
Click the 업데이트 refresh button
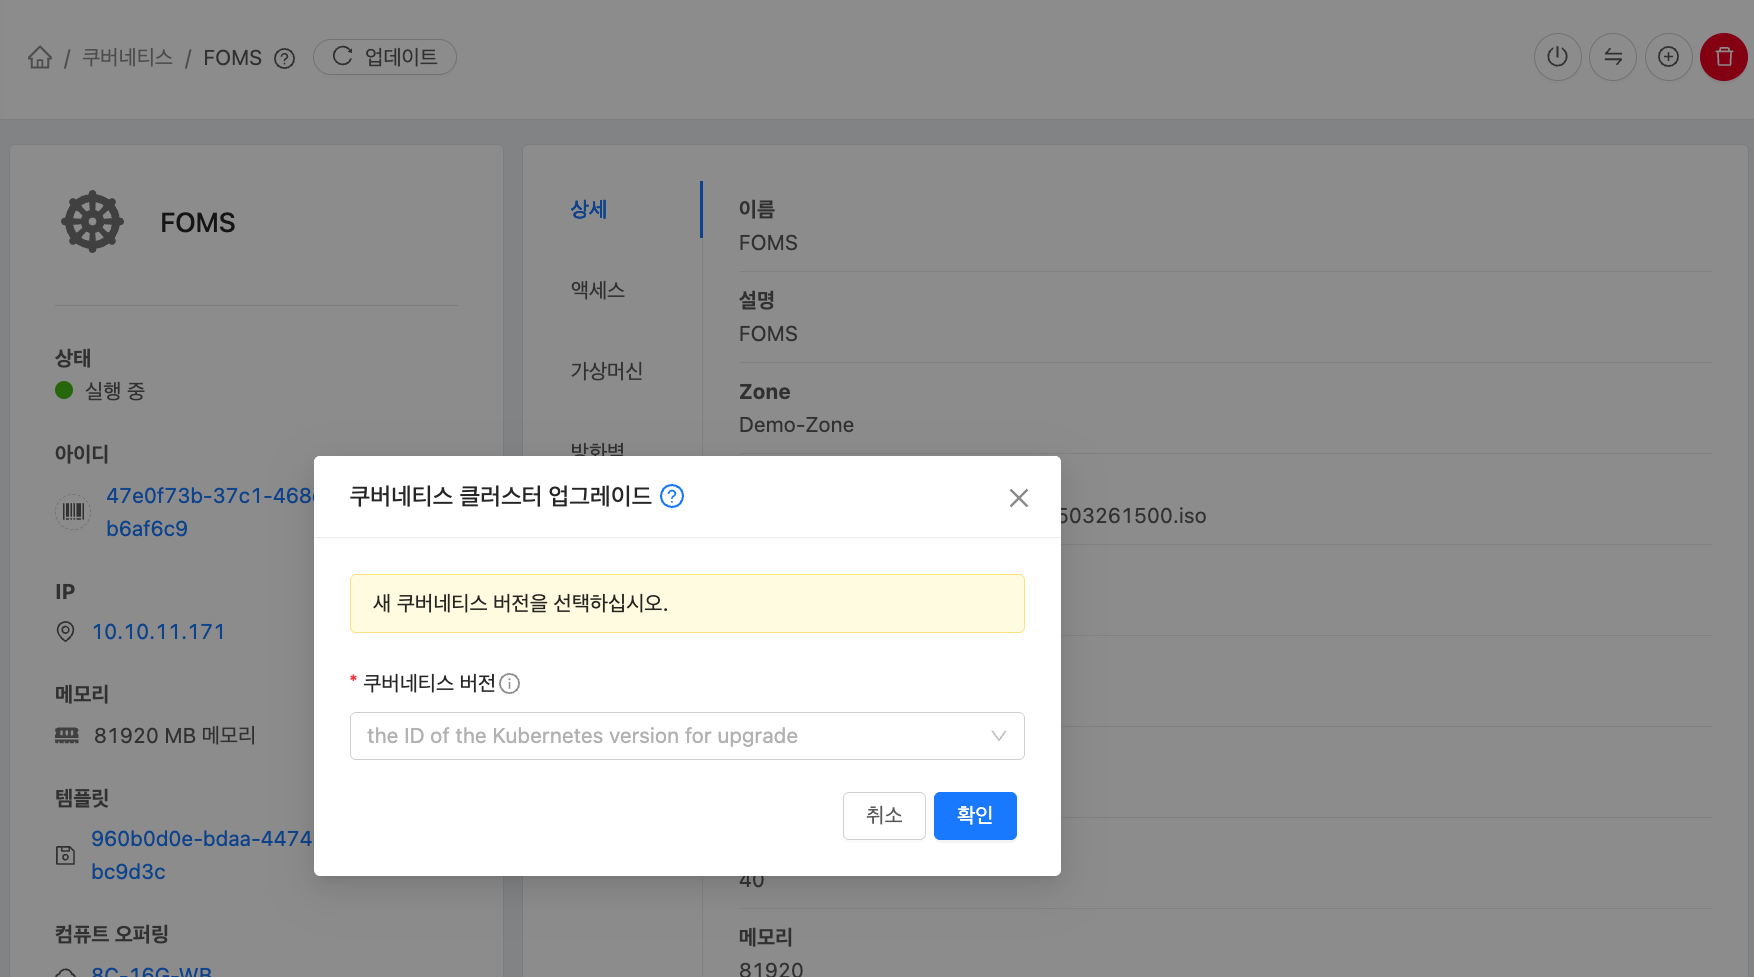pyautogui.click(x=385, y=57)
